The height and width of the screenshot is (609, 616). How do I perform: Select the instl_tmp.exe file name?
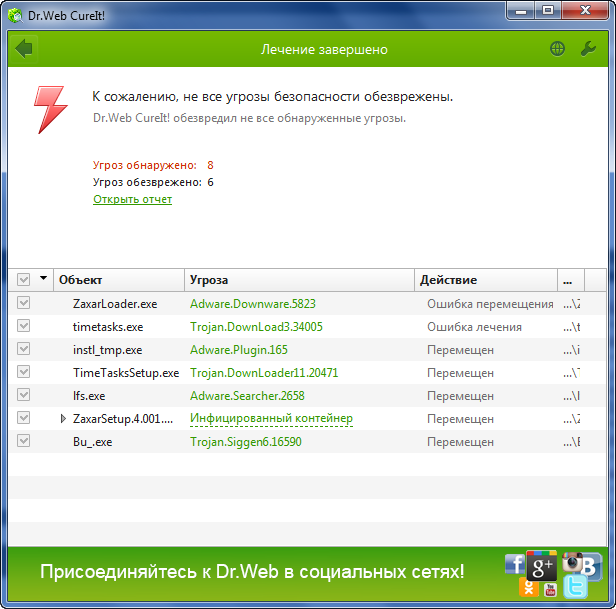click(107, 350)
